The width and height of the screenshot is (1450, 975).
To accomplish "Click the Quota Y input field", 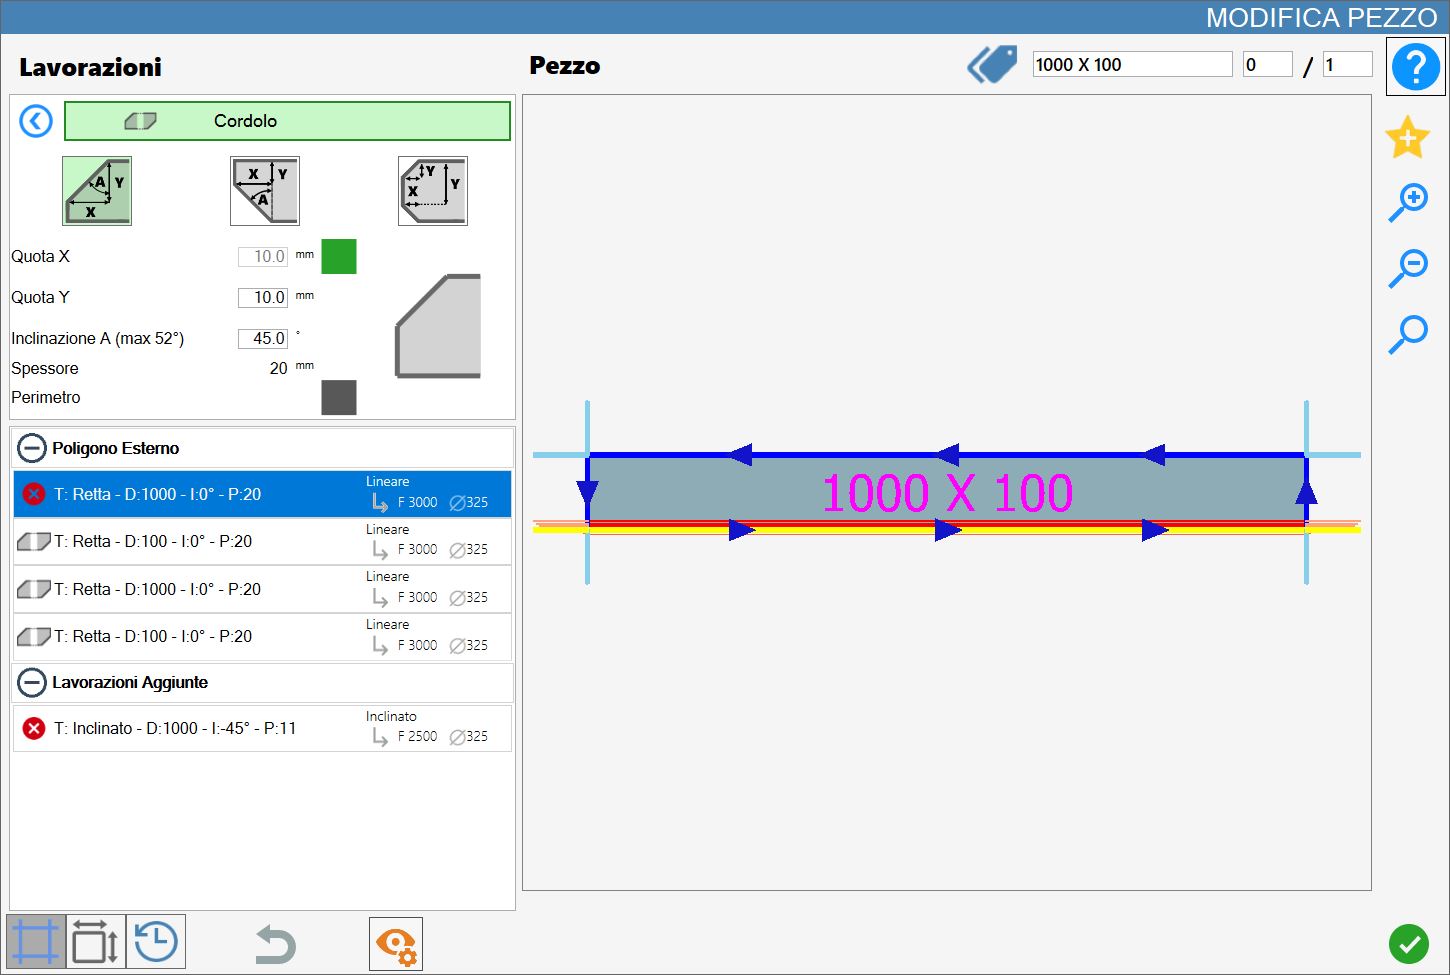I will coord(263,297).
